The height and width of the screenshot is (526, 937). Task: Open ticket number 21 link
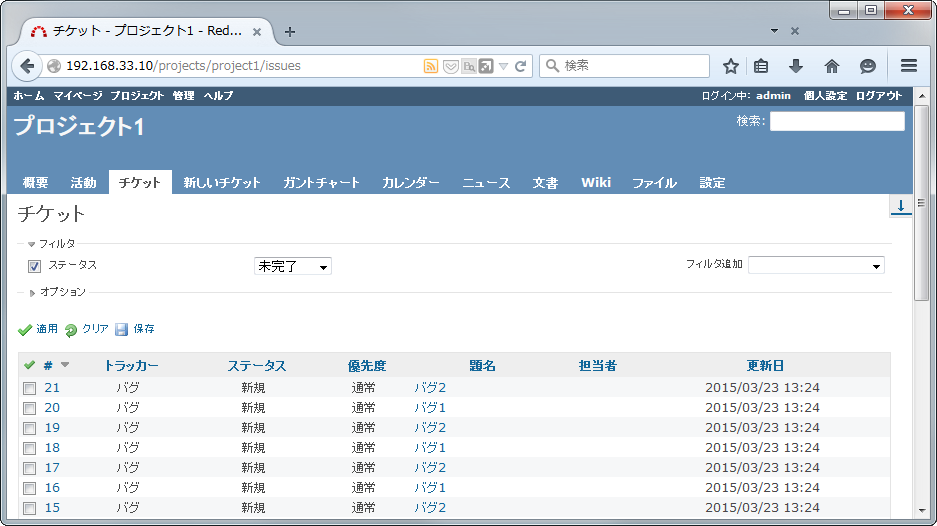tap(52, 388)
